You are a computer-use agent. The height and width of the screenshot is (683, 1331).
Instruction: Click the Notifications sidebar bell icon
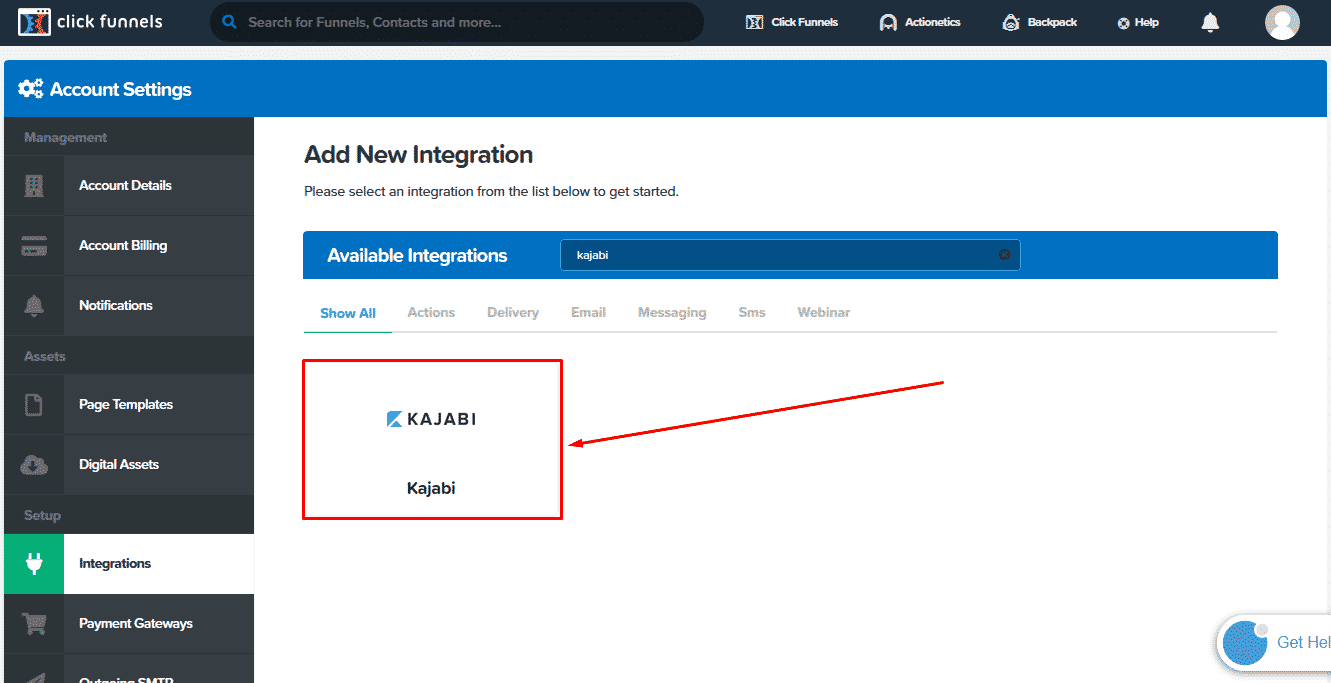34,305
